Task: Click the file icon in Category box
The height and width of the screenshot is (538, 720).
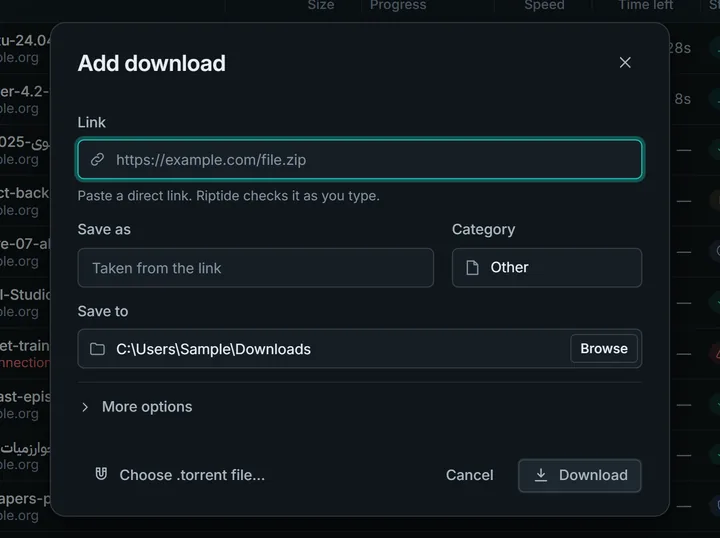Action: (472, 267)
